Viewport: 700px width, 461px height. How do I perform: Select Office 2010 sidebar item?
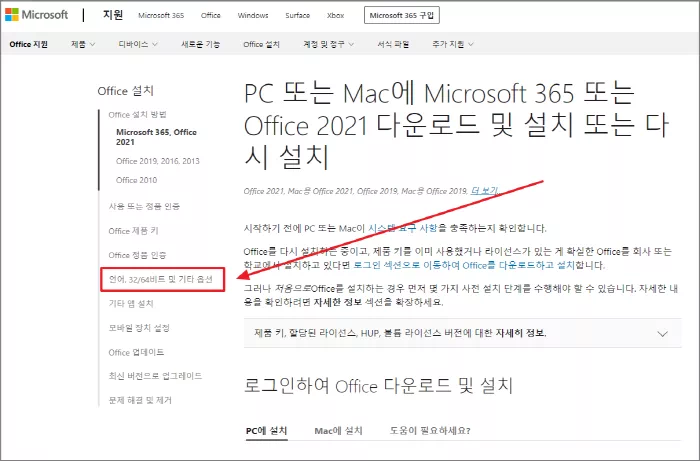click(x=136, y=180)
